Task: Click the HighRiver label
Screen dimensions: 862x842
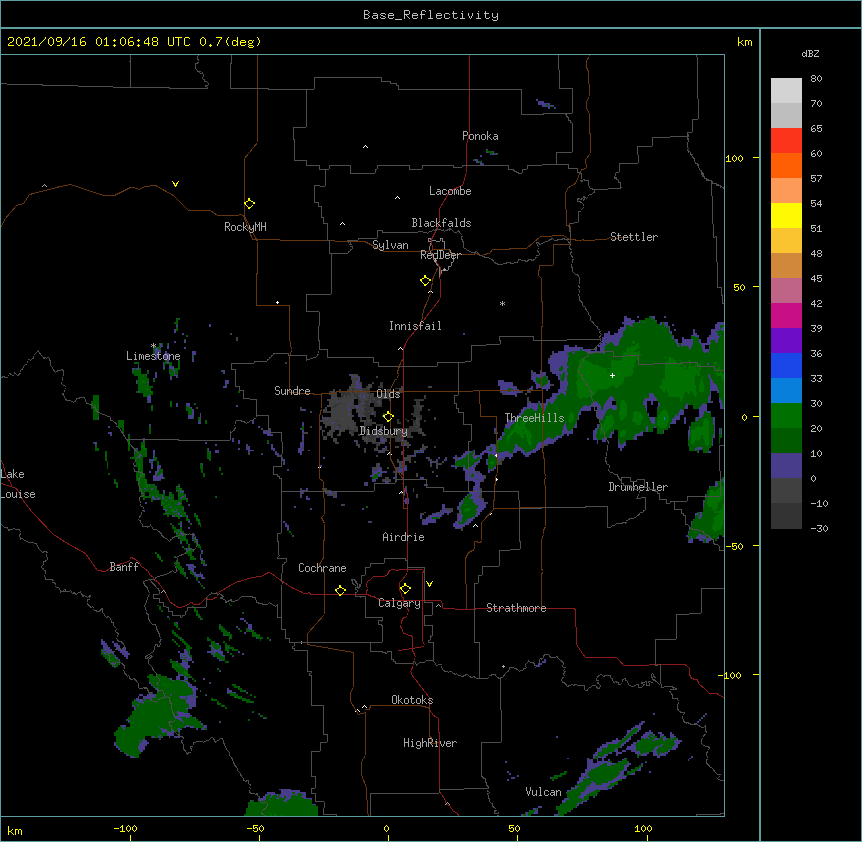Action: (430, 743)
